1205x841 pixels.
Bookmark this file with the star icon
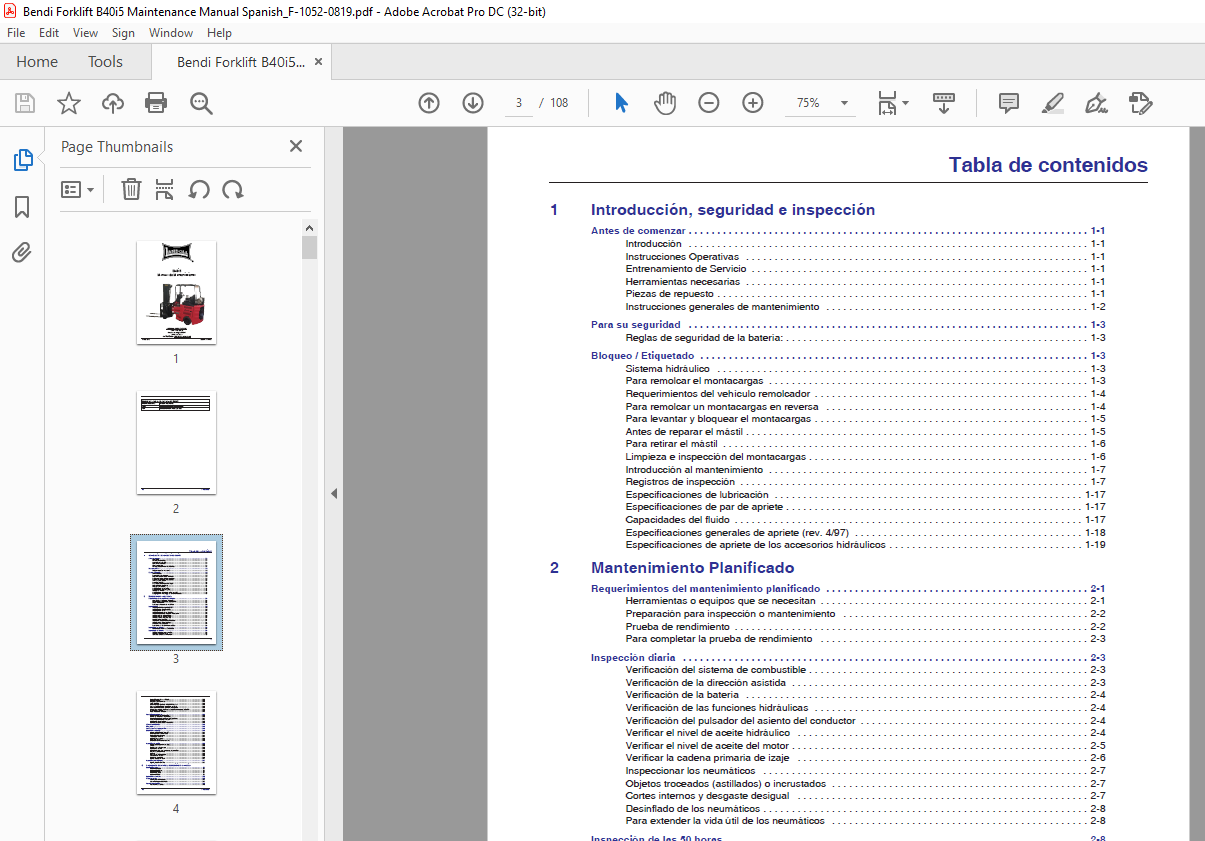coord(69,103)
